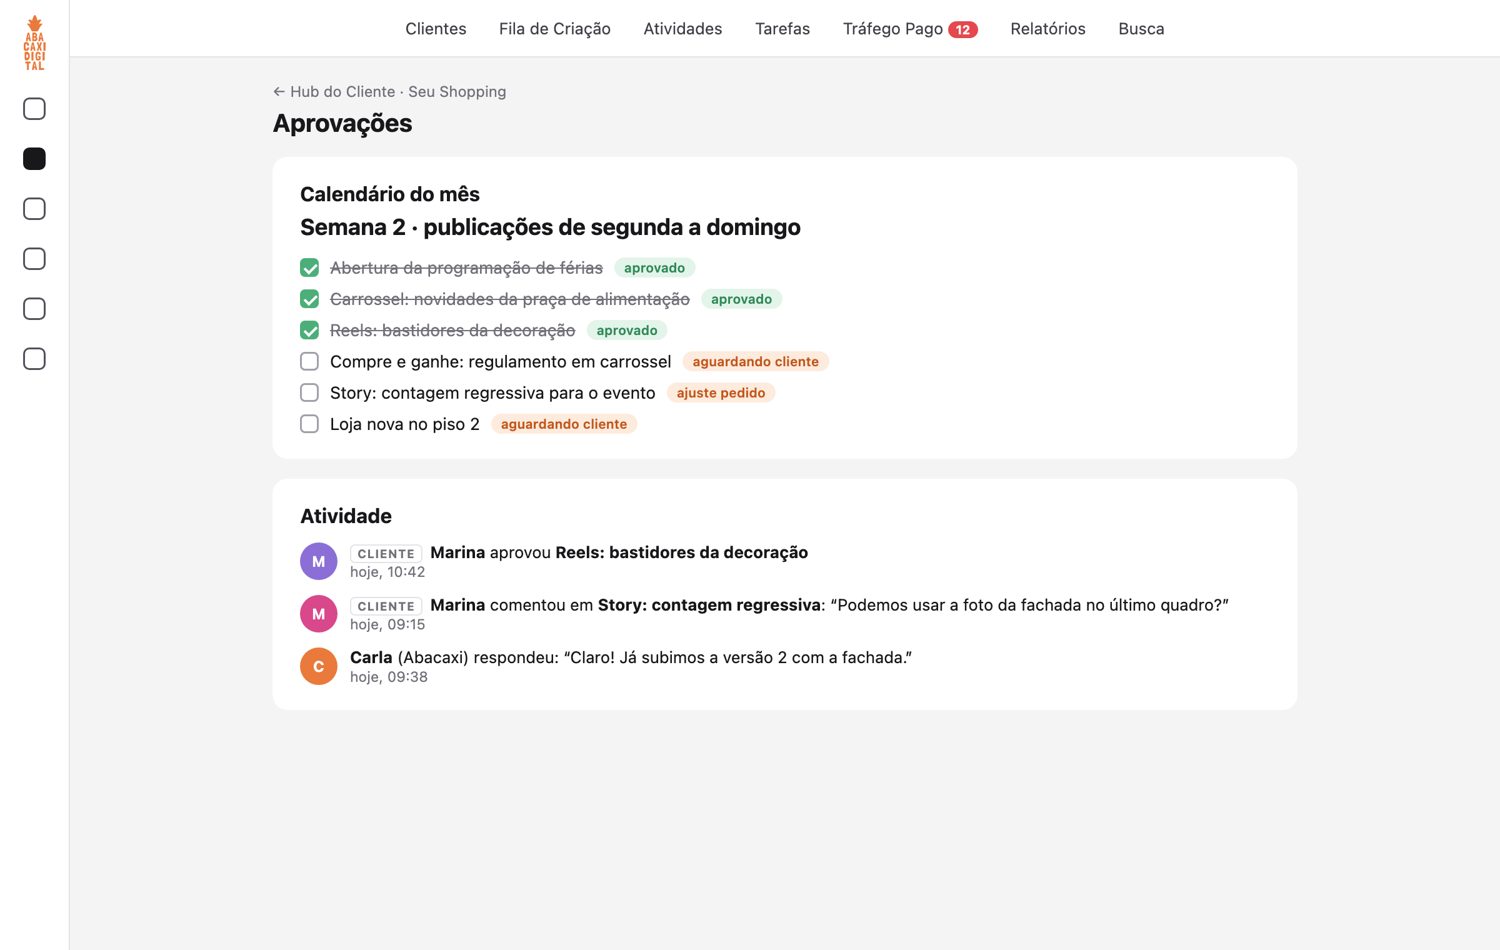Click timestamp hoje, 09:38

(389, 677)
